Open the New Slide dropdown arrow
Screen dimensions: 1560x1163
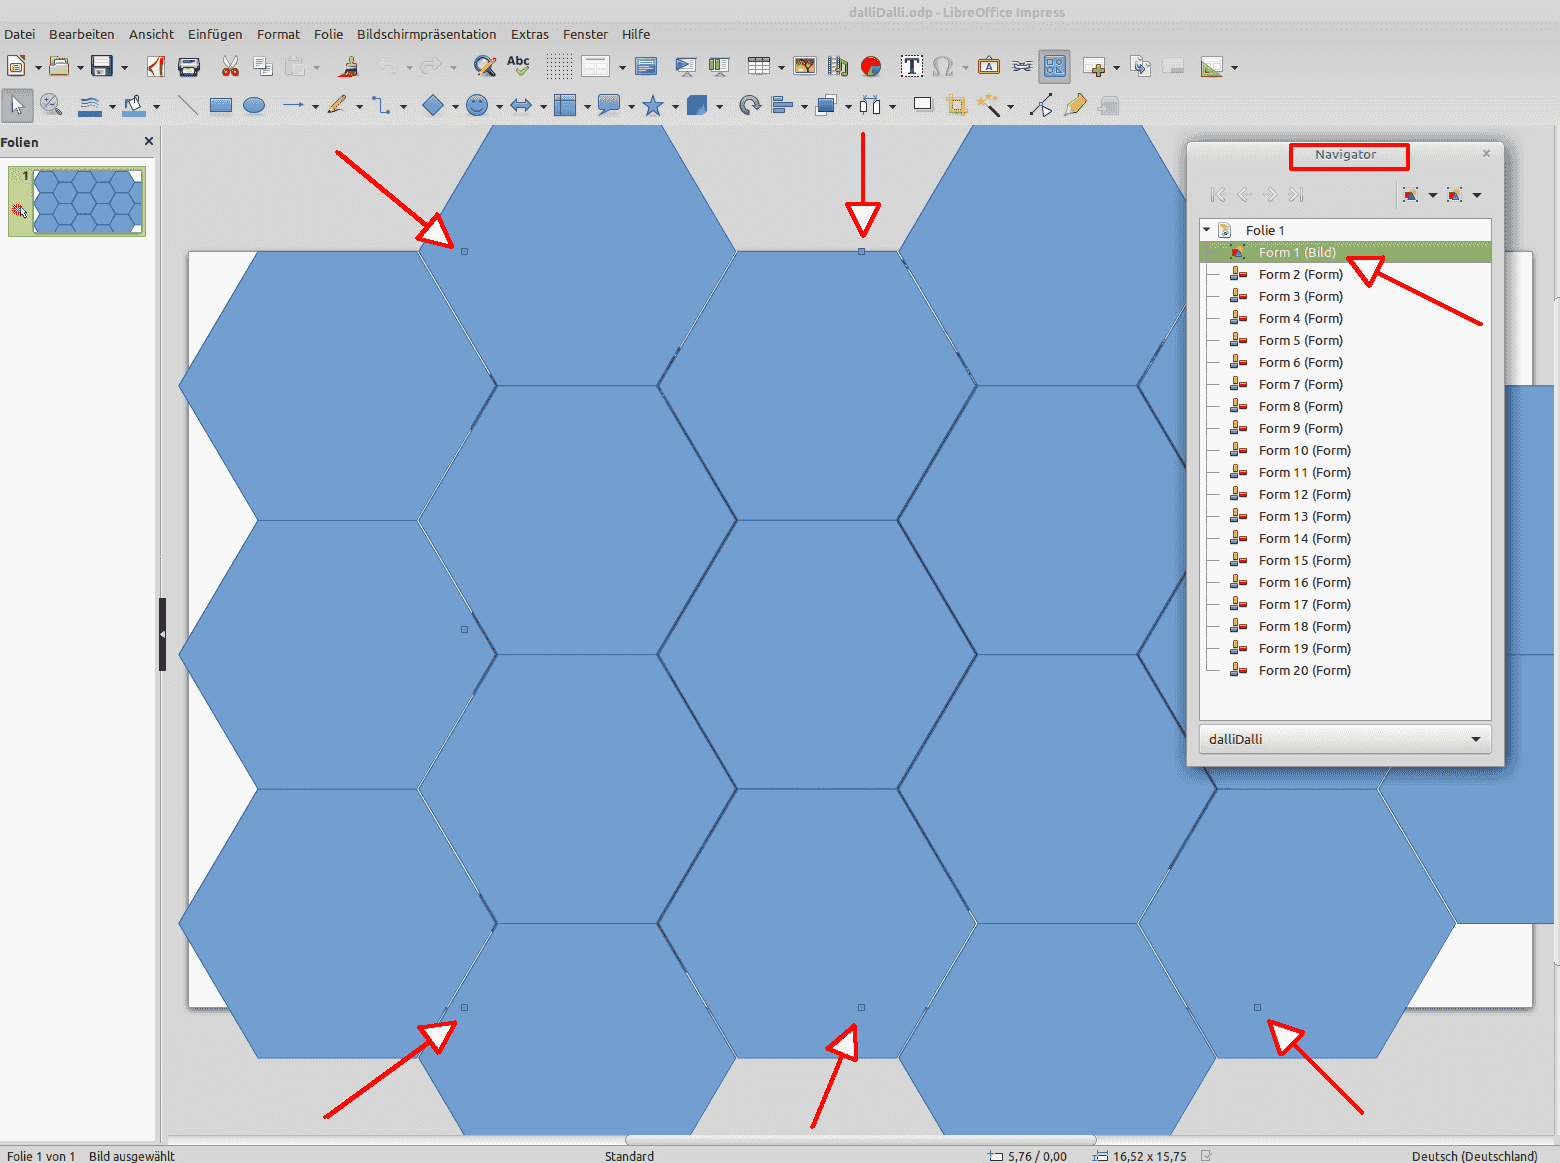1116,68
